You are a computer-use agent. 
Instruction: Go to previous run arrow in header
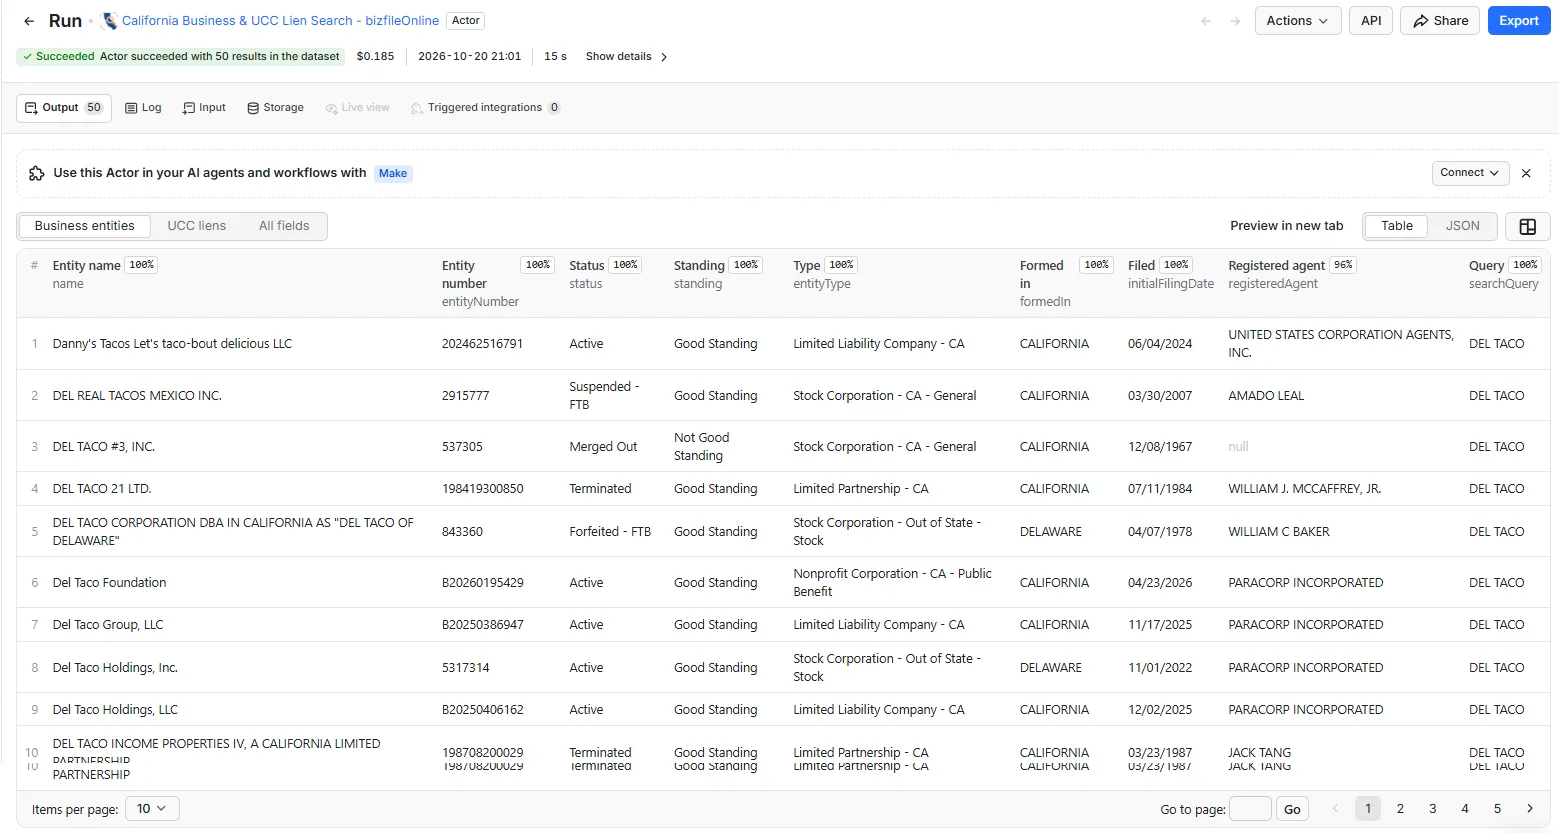[x=1206, y=21]
